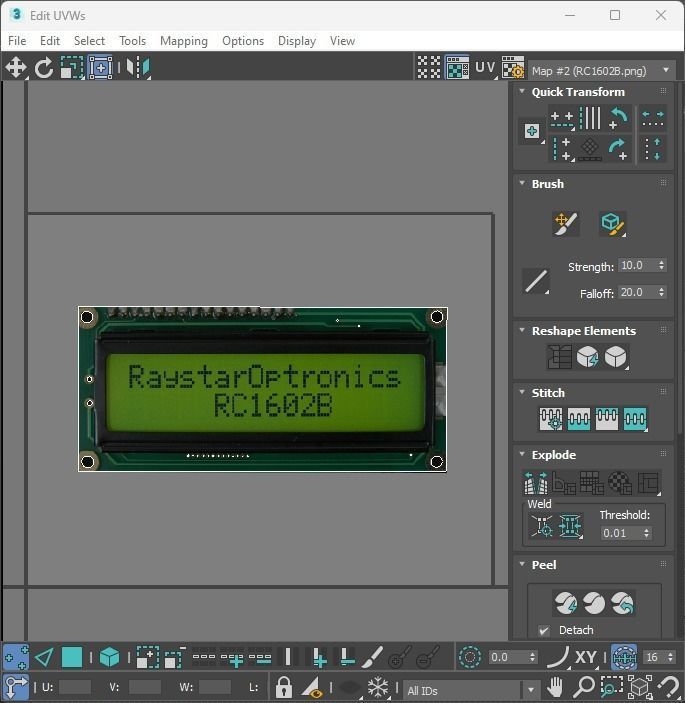
Task: Click the UV coordinates flyout button
Action: point(486,67)
